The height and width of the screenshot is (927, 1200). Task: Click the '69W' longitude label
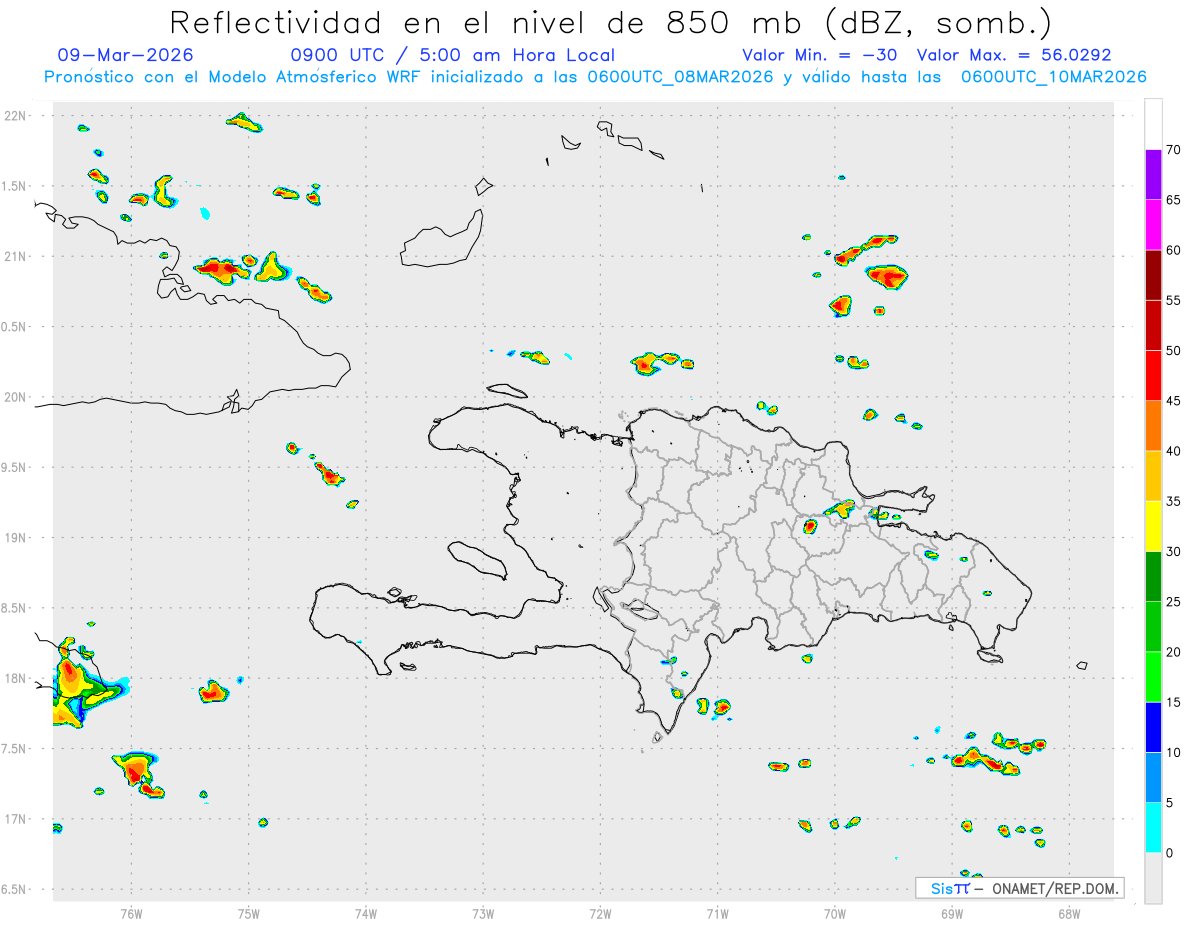coord(952,913)
